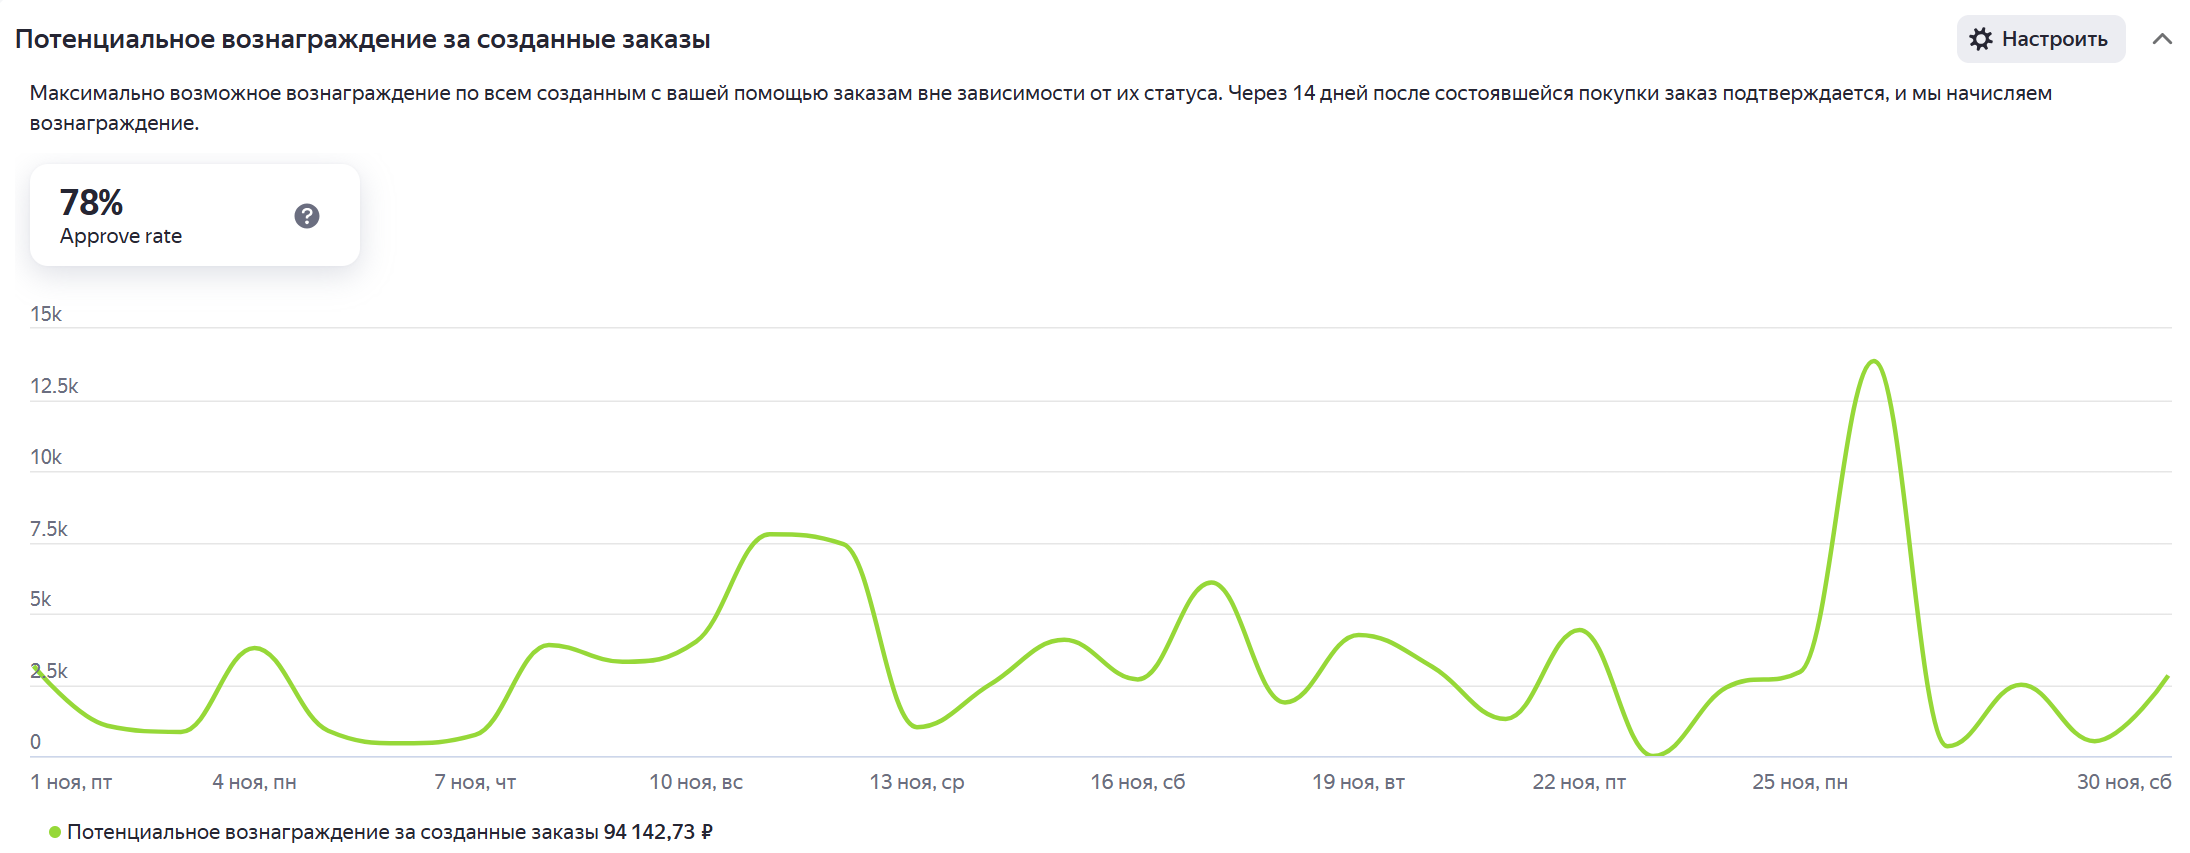
Task: Click the green legend dot for the series
Action: point(55,832)
